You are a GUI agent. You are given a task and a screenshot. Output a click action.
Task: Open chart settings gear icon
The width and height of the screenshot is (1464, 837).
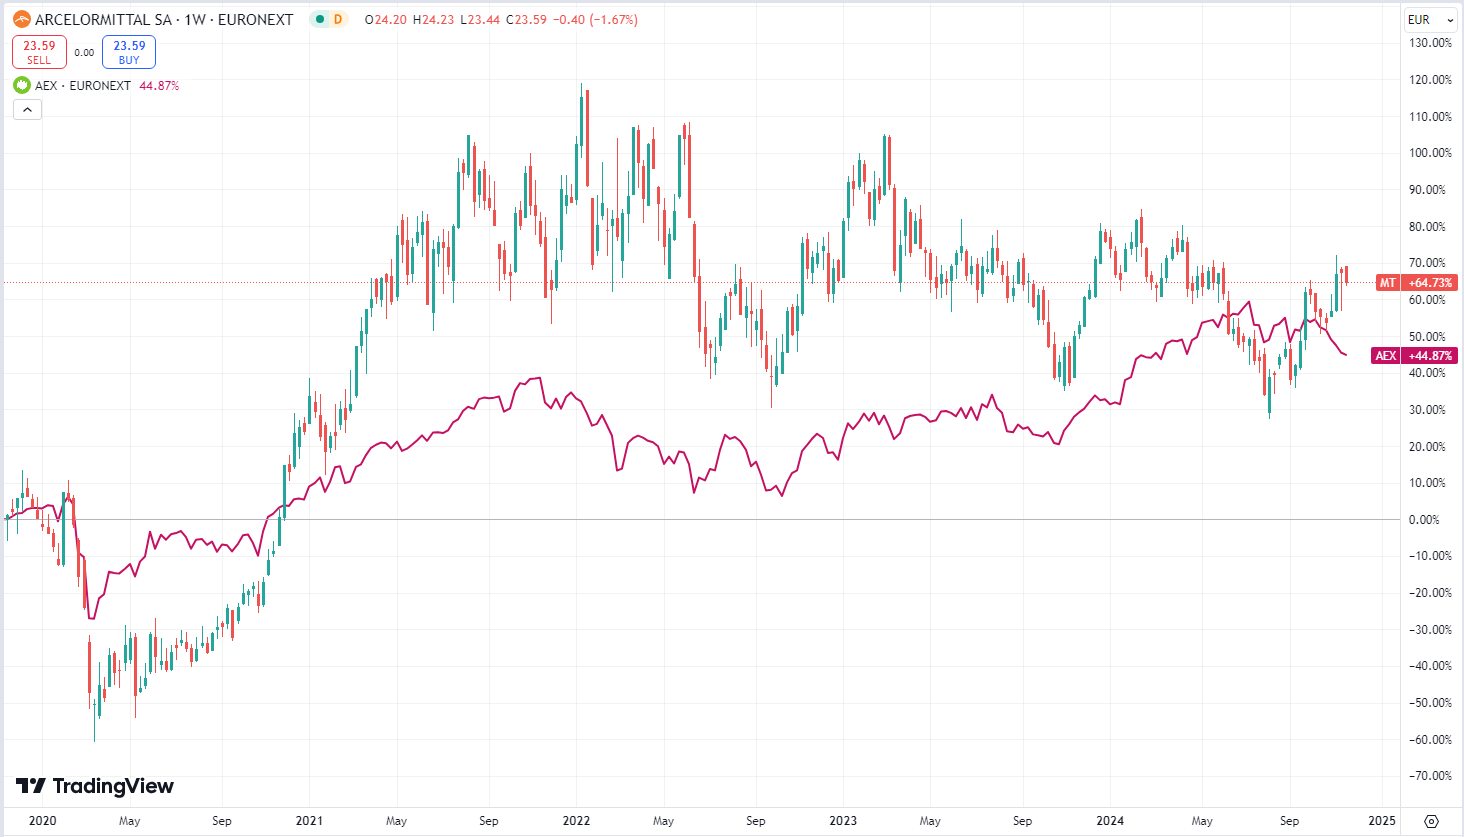point(1431,821)
